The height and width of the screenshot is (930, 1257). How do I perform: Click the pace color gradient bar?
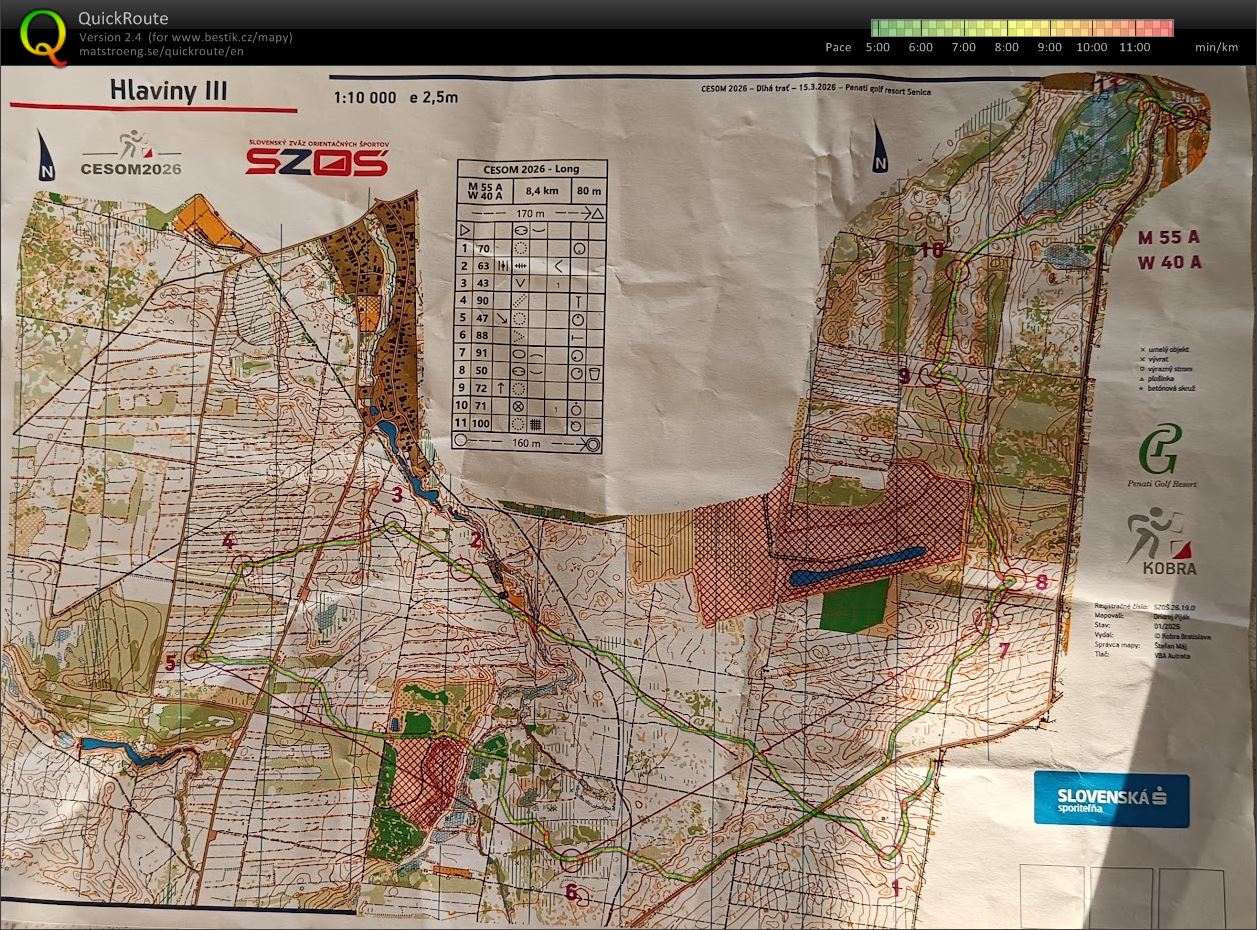tap(1021, 28)
